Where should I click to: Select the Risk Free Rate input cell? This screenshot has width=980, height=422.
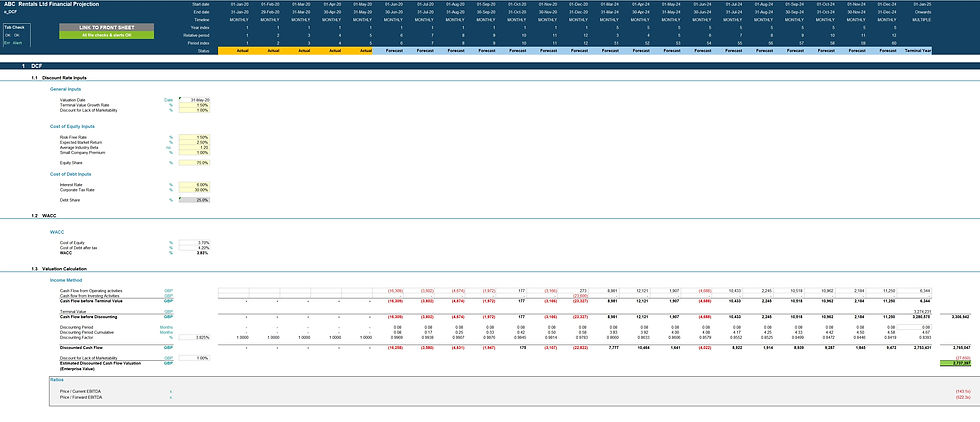(x=194, y=137)
